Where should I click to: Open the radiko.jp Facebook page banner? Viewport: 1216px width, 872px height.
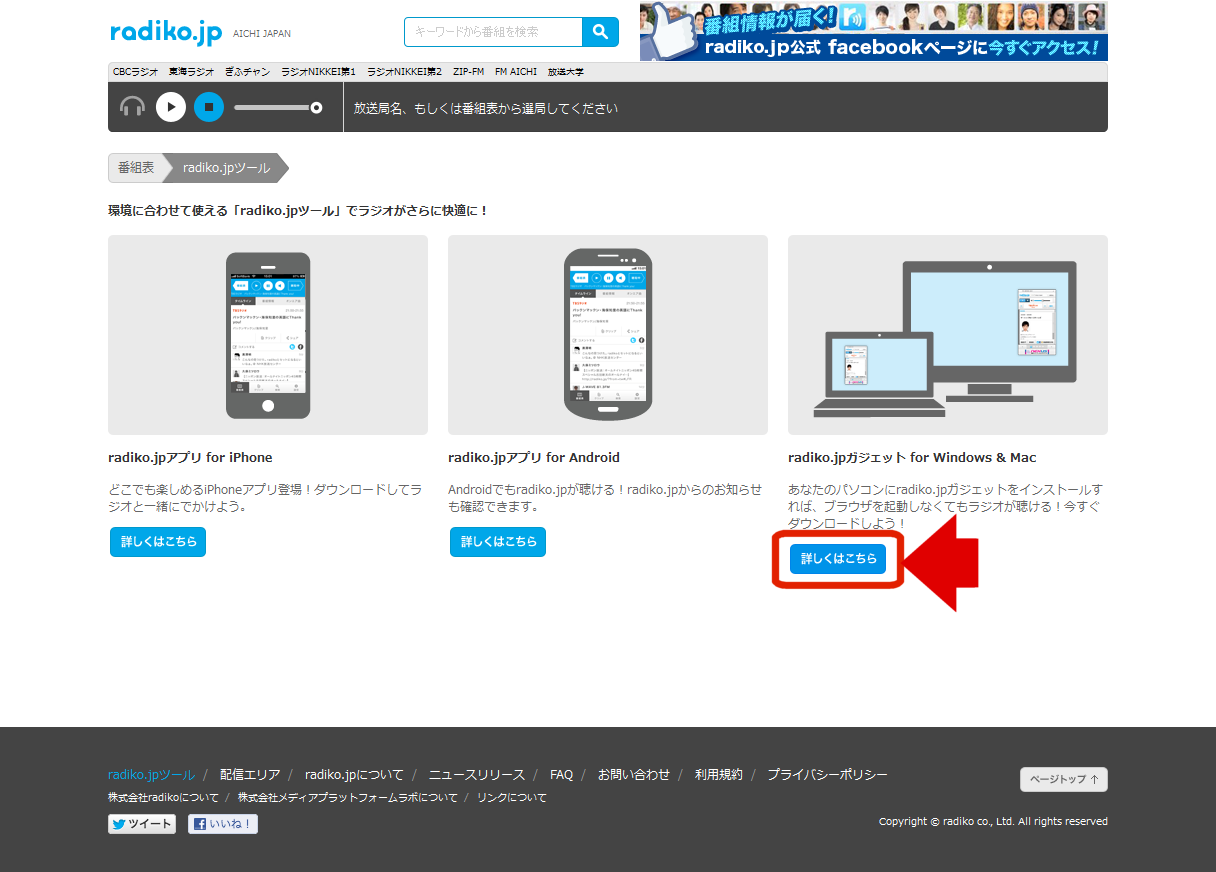[x=873, y=31]
